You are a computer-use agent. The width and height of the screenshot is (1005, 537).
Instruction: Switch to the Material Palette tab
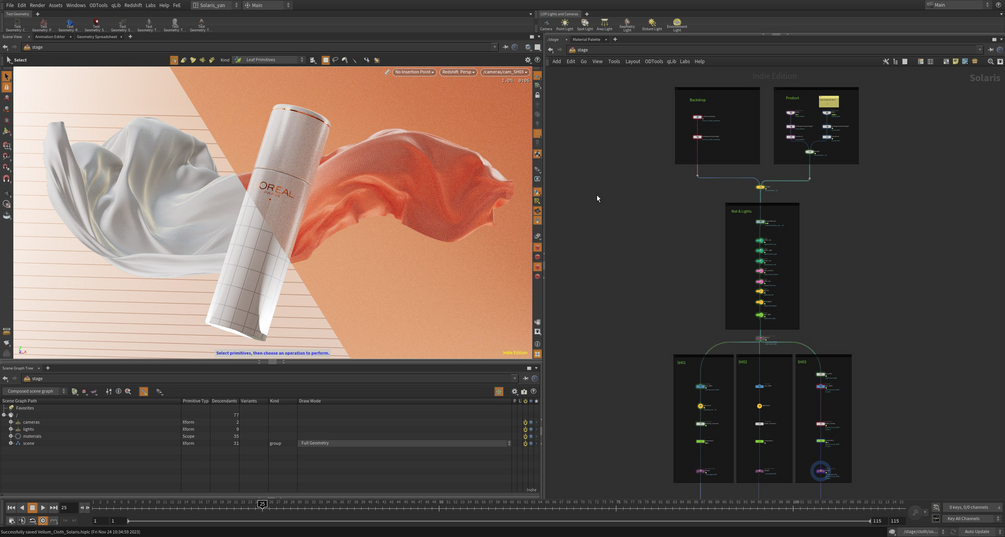point(586,39)
